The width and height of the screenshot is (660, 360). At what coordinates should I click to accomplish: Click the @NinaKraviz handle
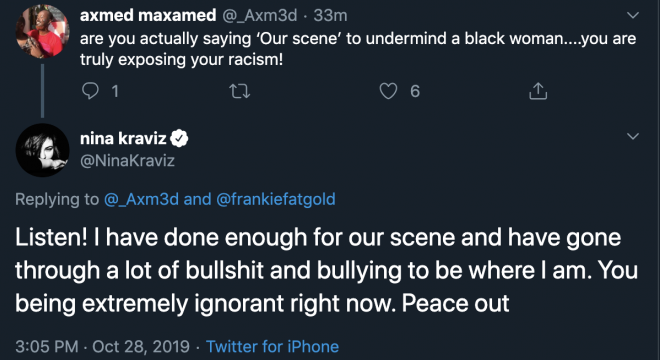pyautogui.click(x=127, y=161)
